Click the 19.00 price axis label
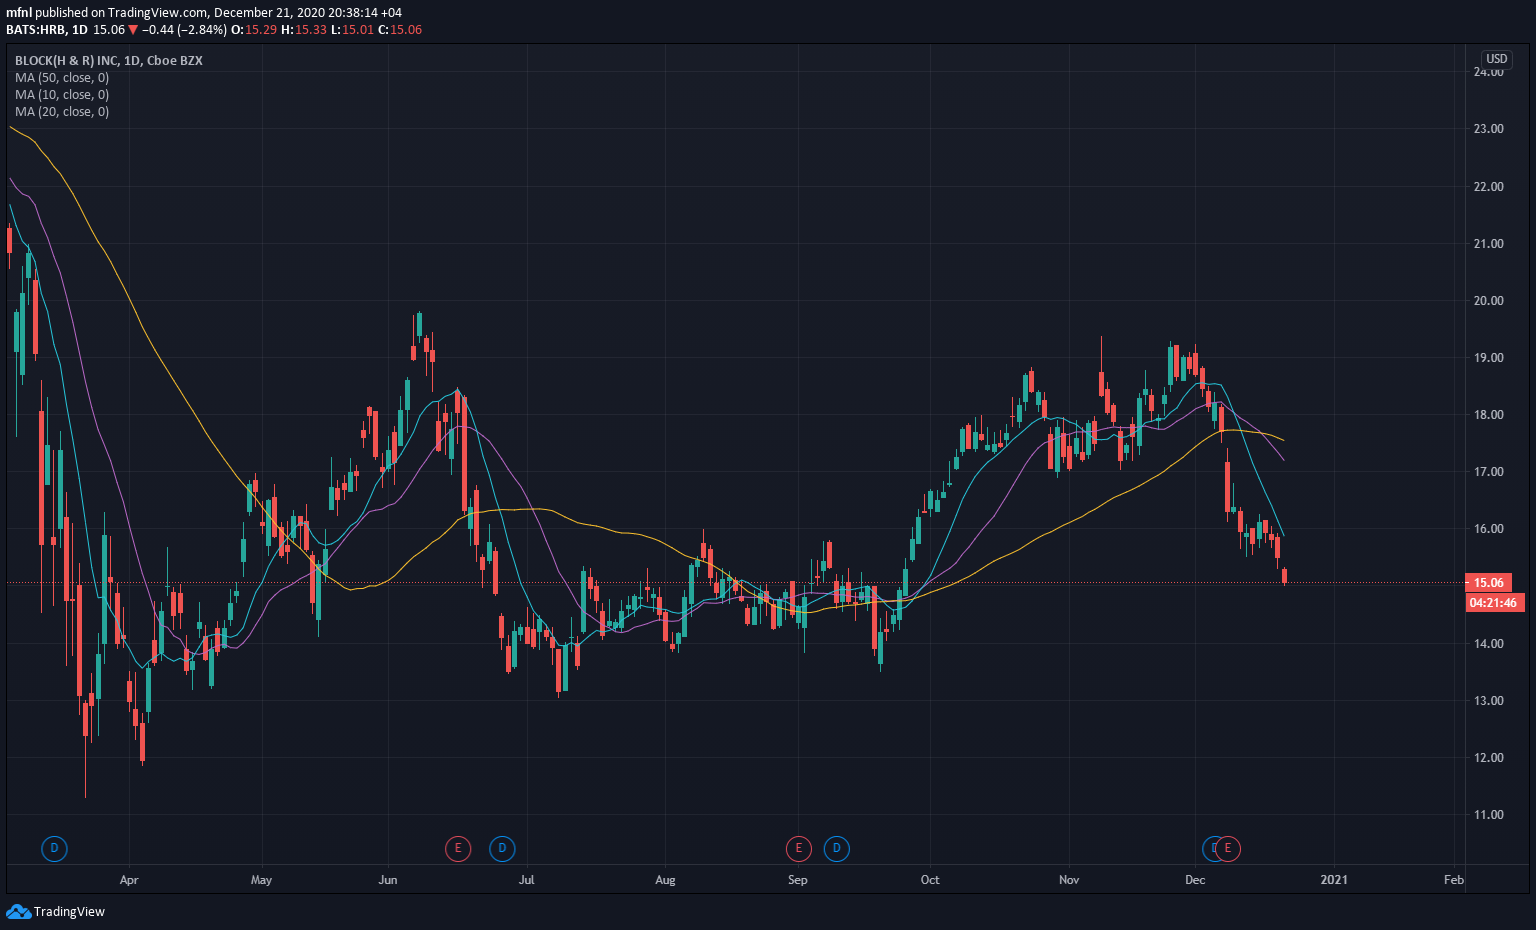This screenshot has height=930, width=1536. click(x=1489, y=358)
